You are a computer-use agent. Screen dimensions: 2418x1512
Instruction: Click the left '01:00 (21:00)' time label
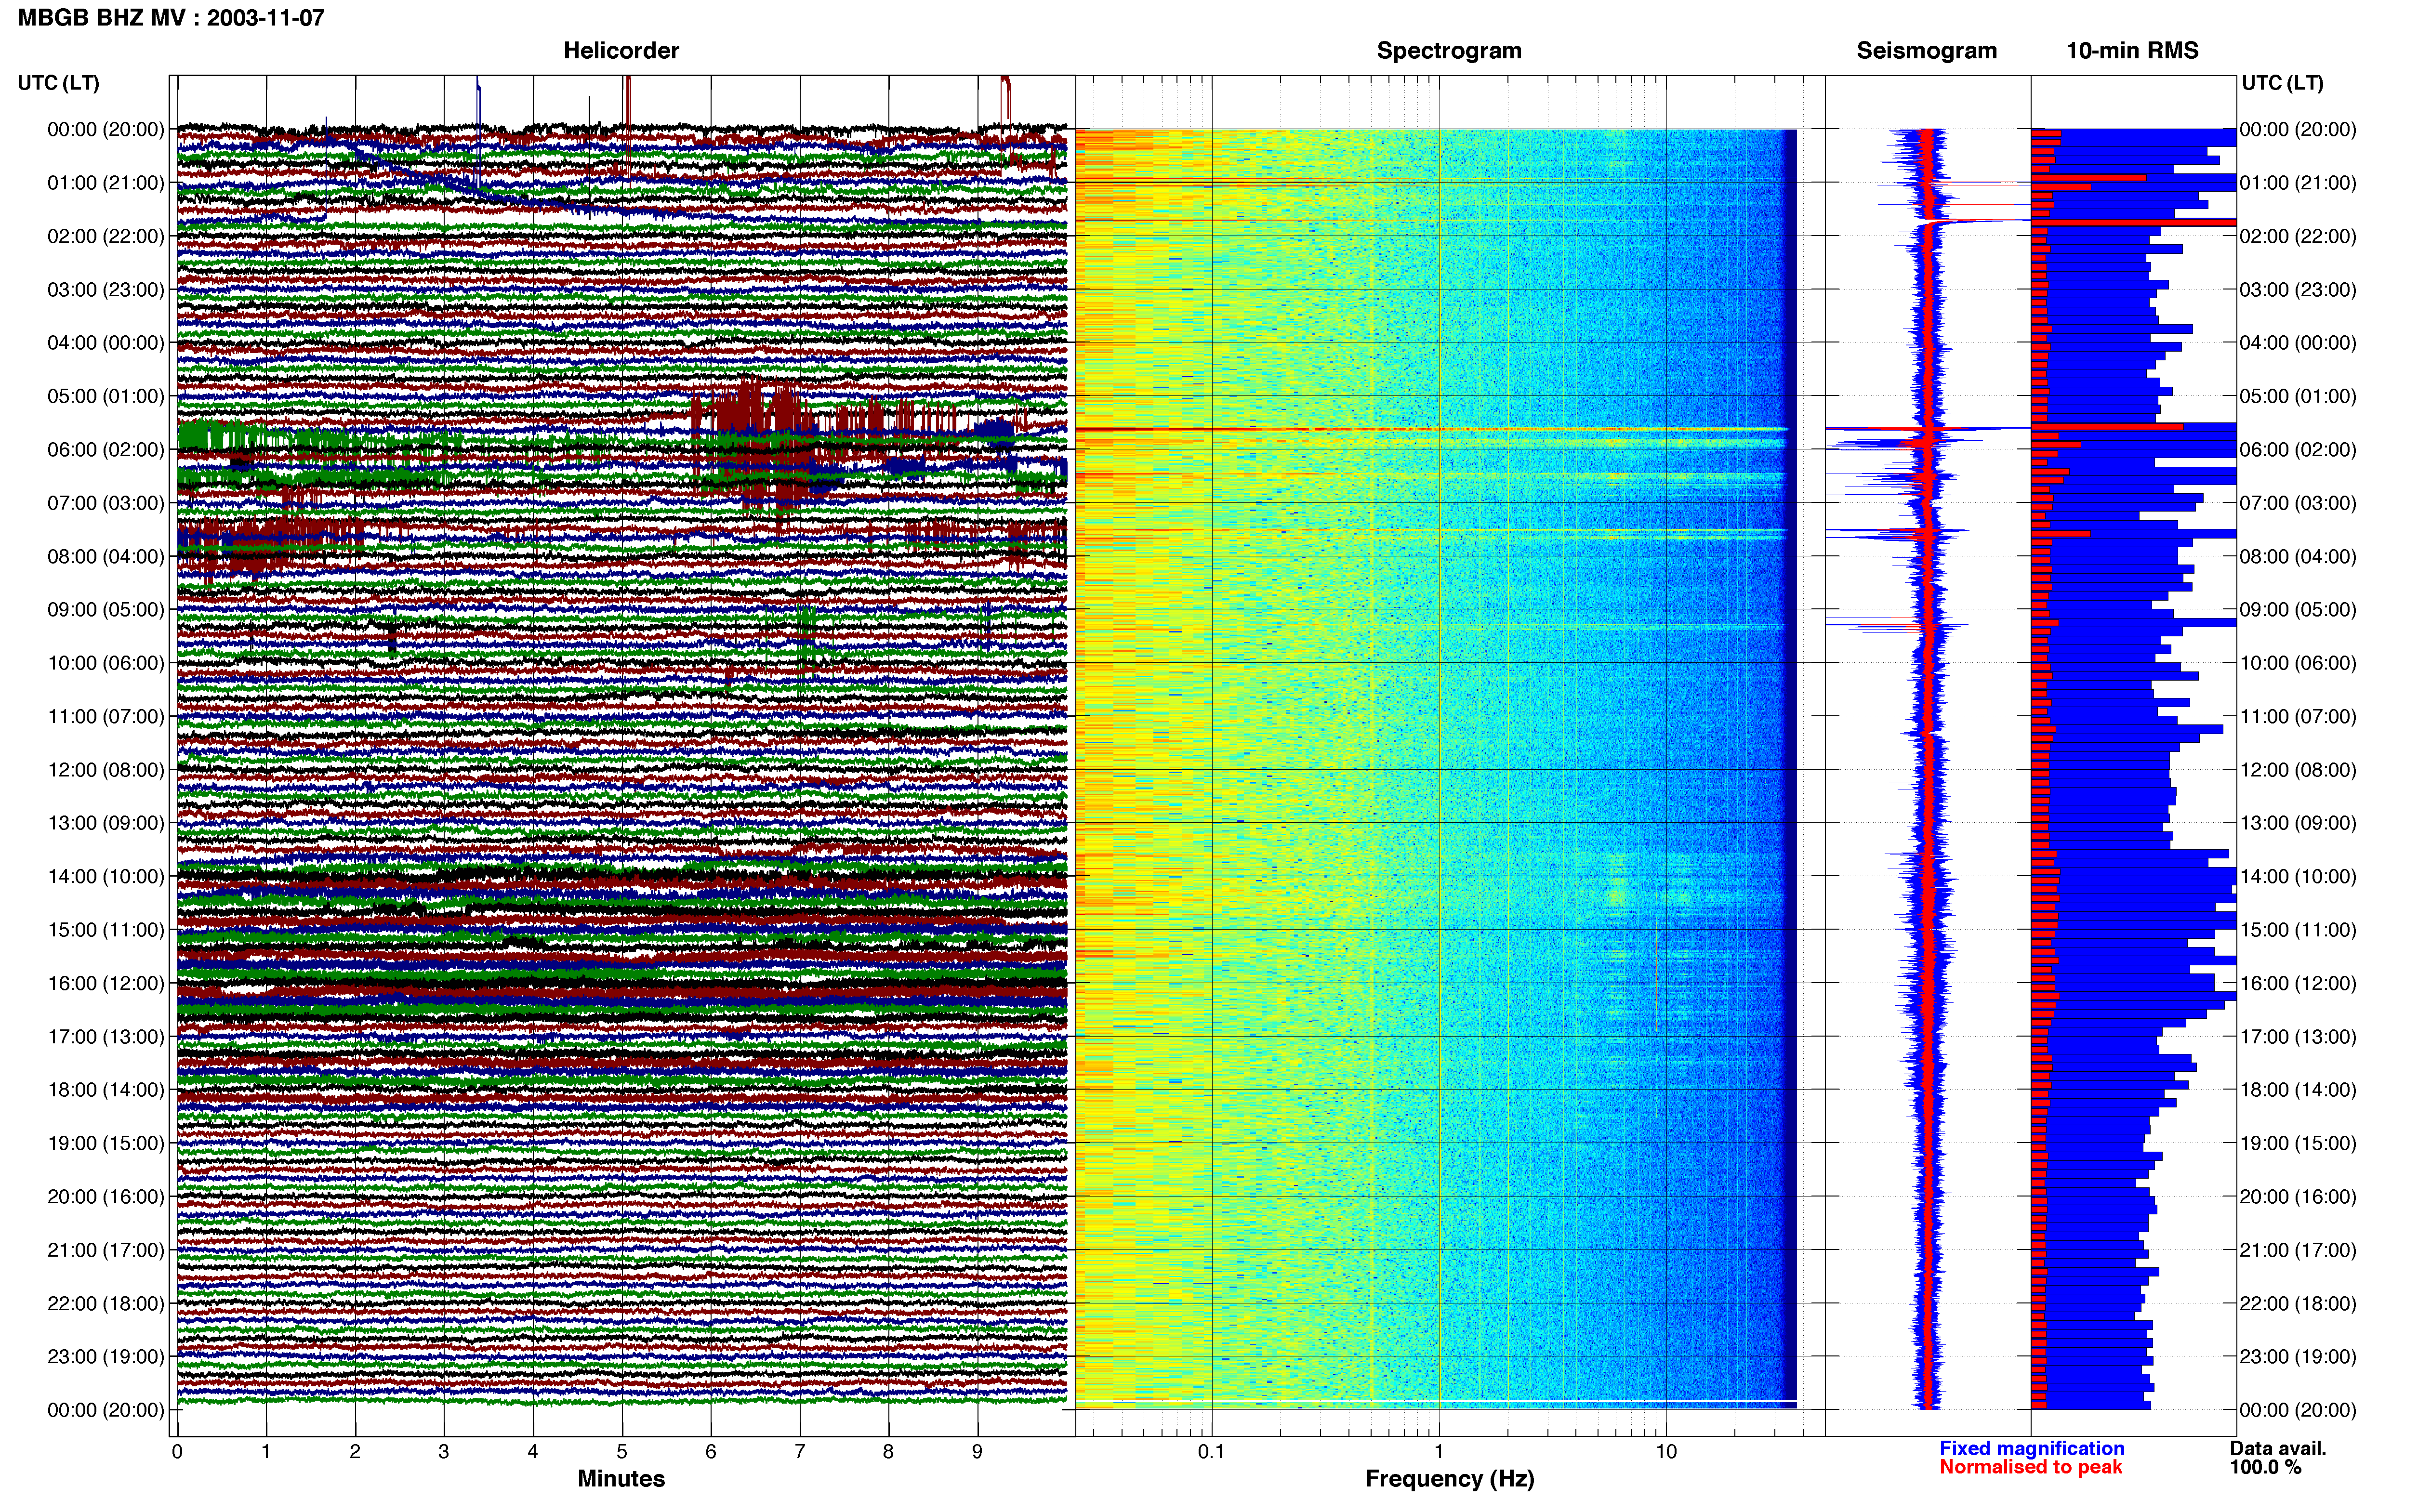coord(106,183)
